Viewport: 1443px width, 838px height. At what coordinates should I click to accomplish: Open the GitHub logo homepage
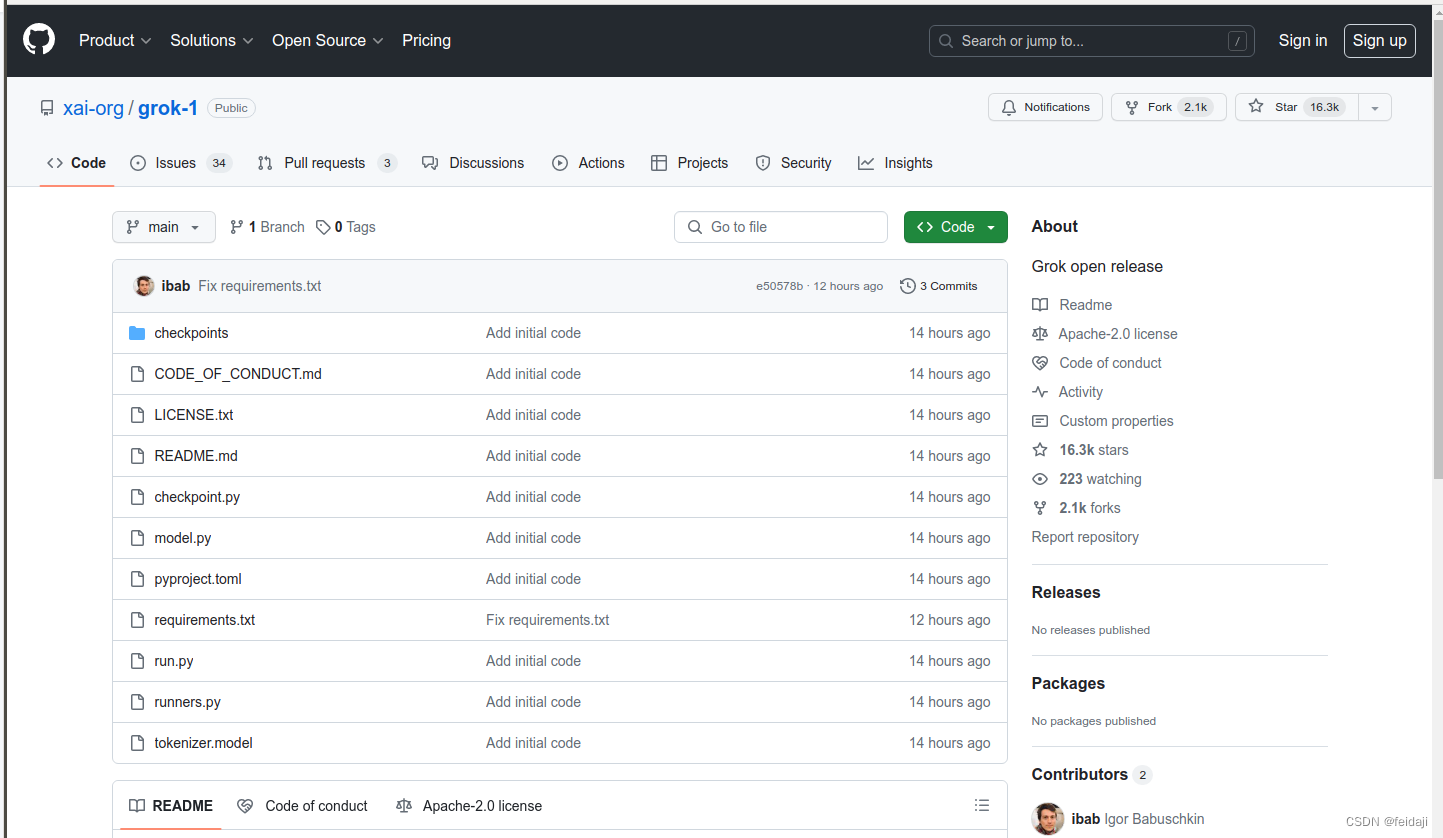tap(39, 40)
